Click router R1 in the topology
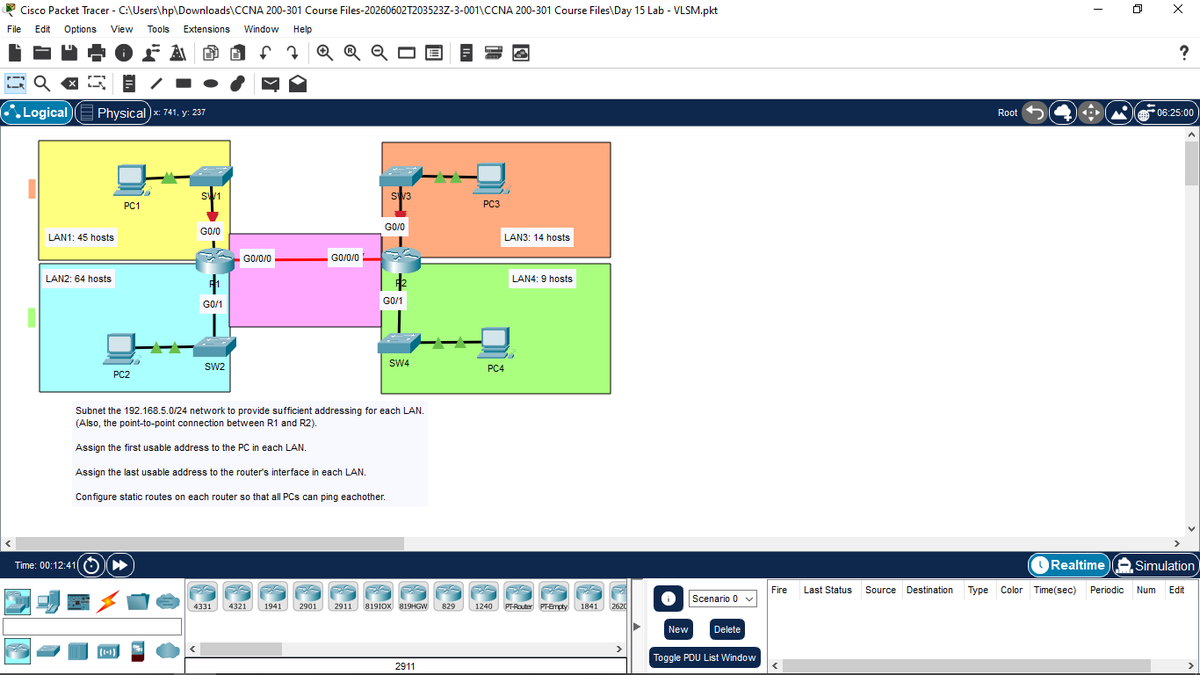This screenshot has width=1200, height=675. [213, 261]
